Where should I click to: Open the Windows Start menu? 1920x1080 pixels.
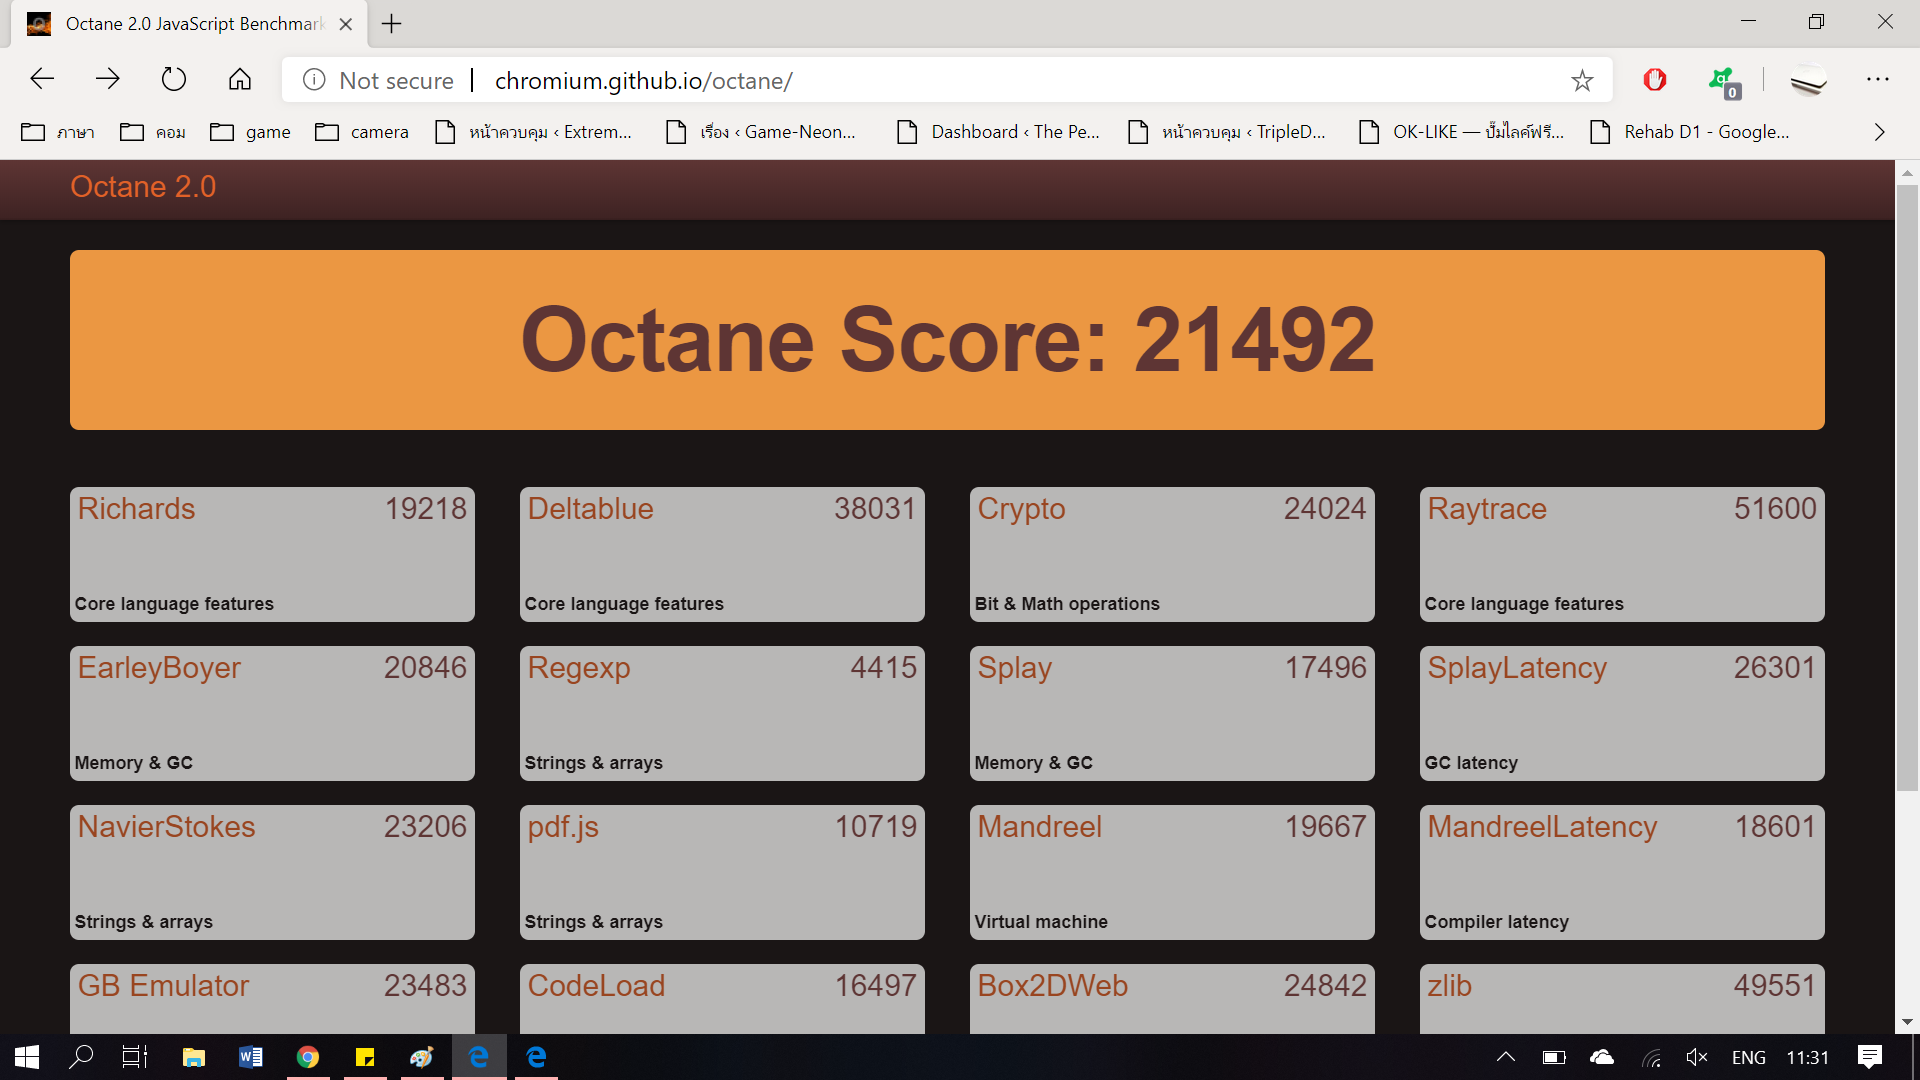pyautogui.click(x=27, y=1057)
